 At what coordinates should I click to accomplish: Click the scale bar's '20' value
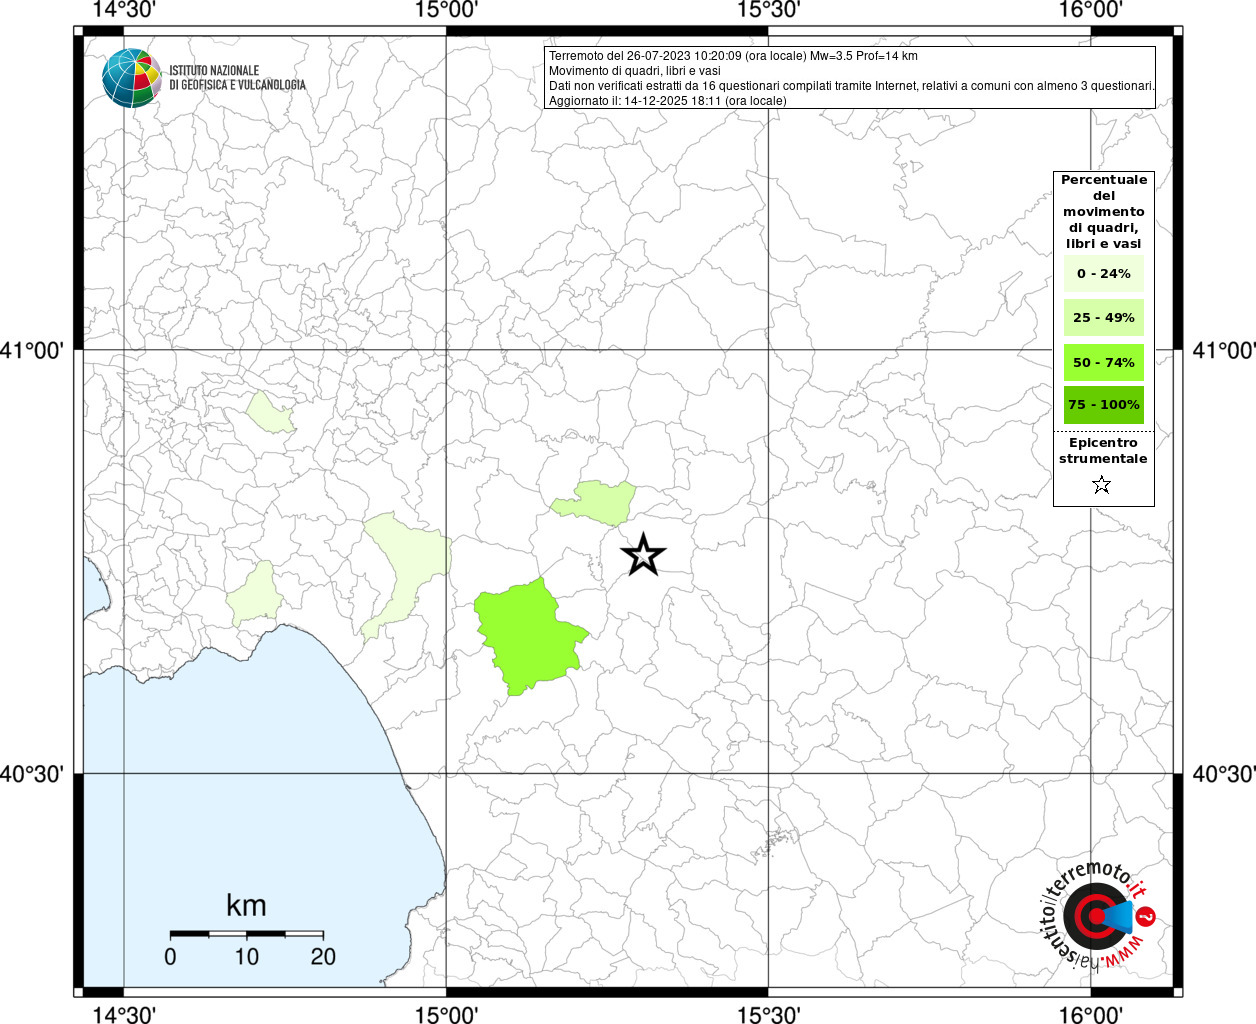[x=323, y=957]
